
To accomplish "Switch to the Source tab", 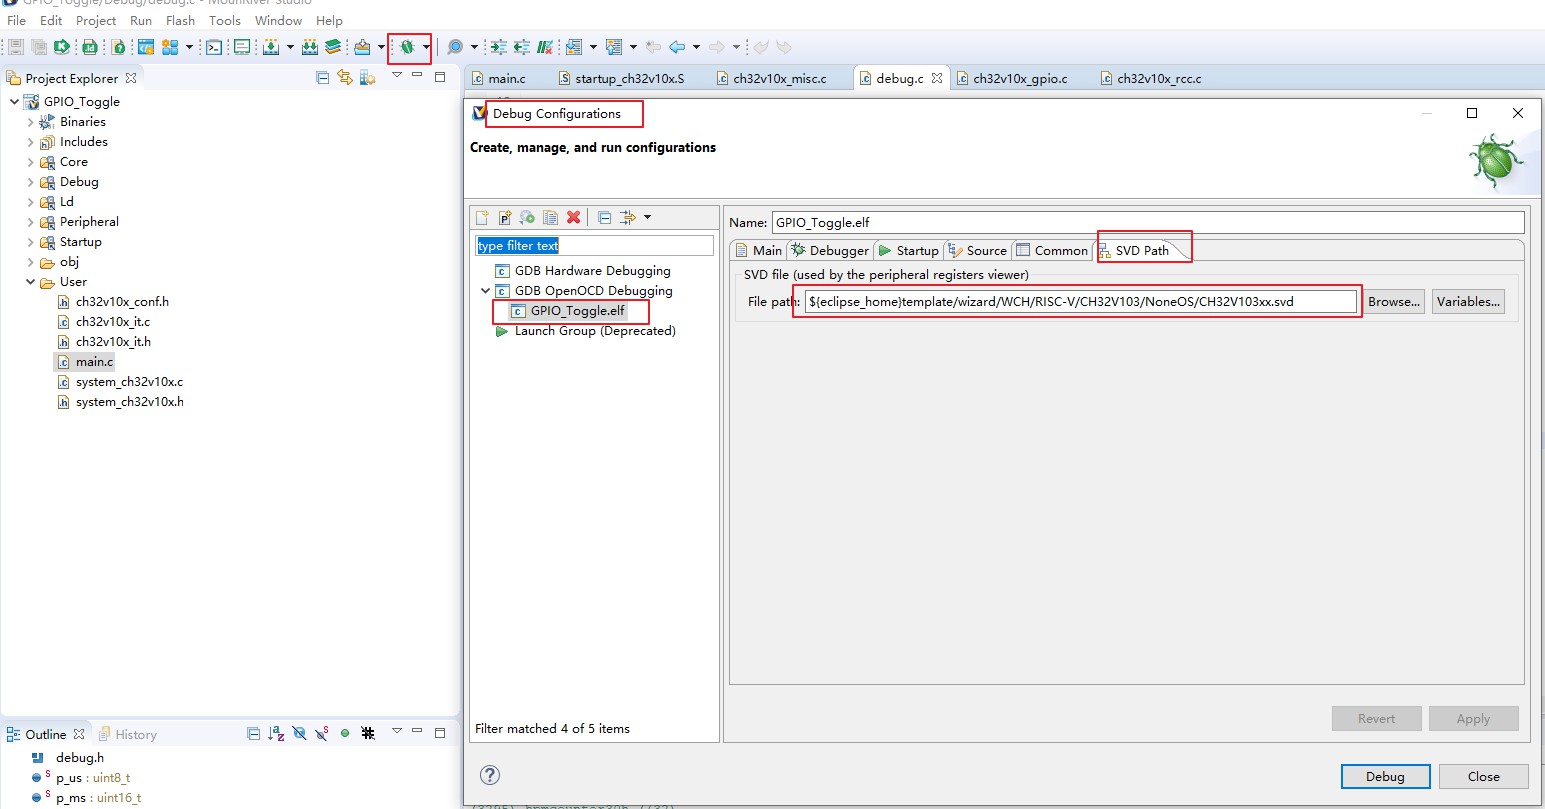I will (978, 250).
